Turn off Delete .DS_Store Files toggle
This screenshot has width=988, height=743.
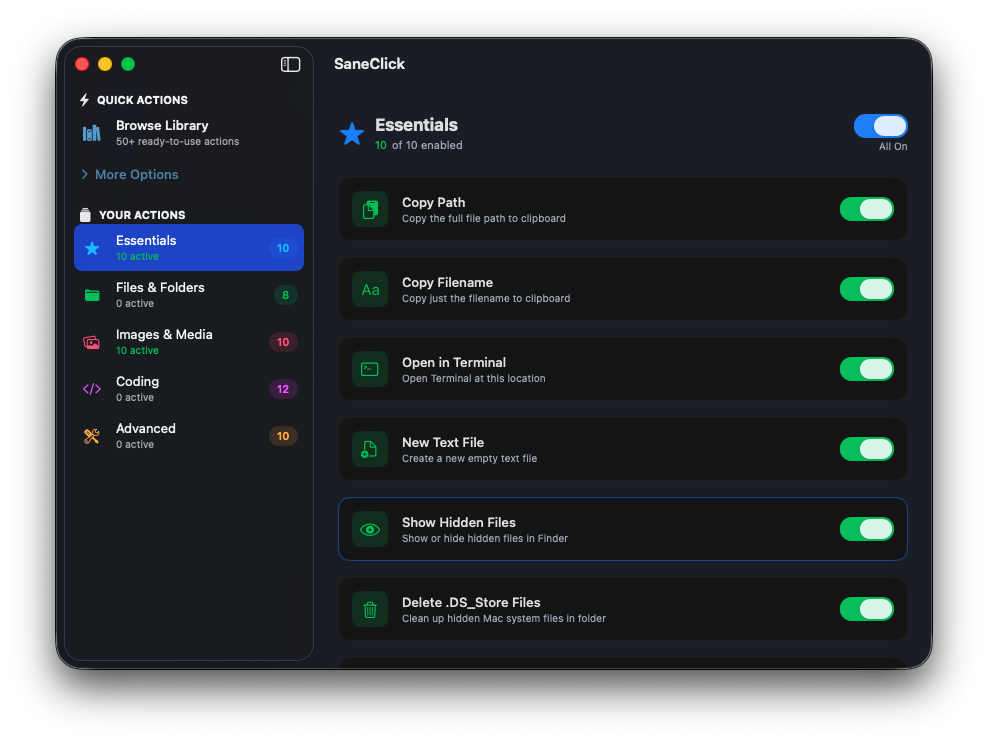866,609
